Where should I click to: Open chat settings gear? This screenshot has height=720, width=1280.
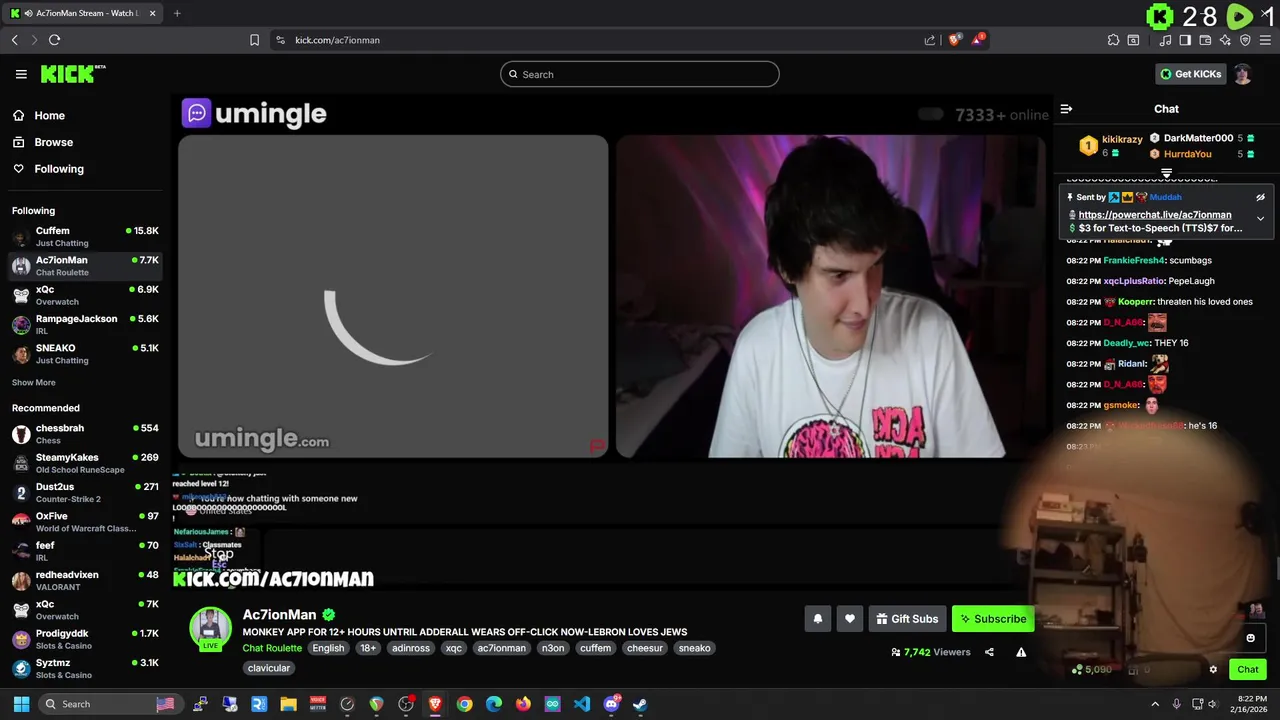[x=1213, y=670]
